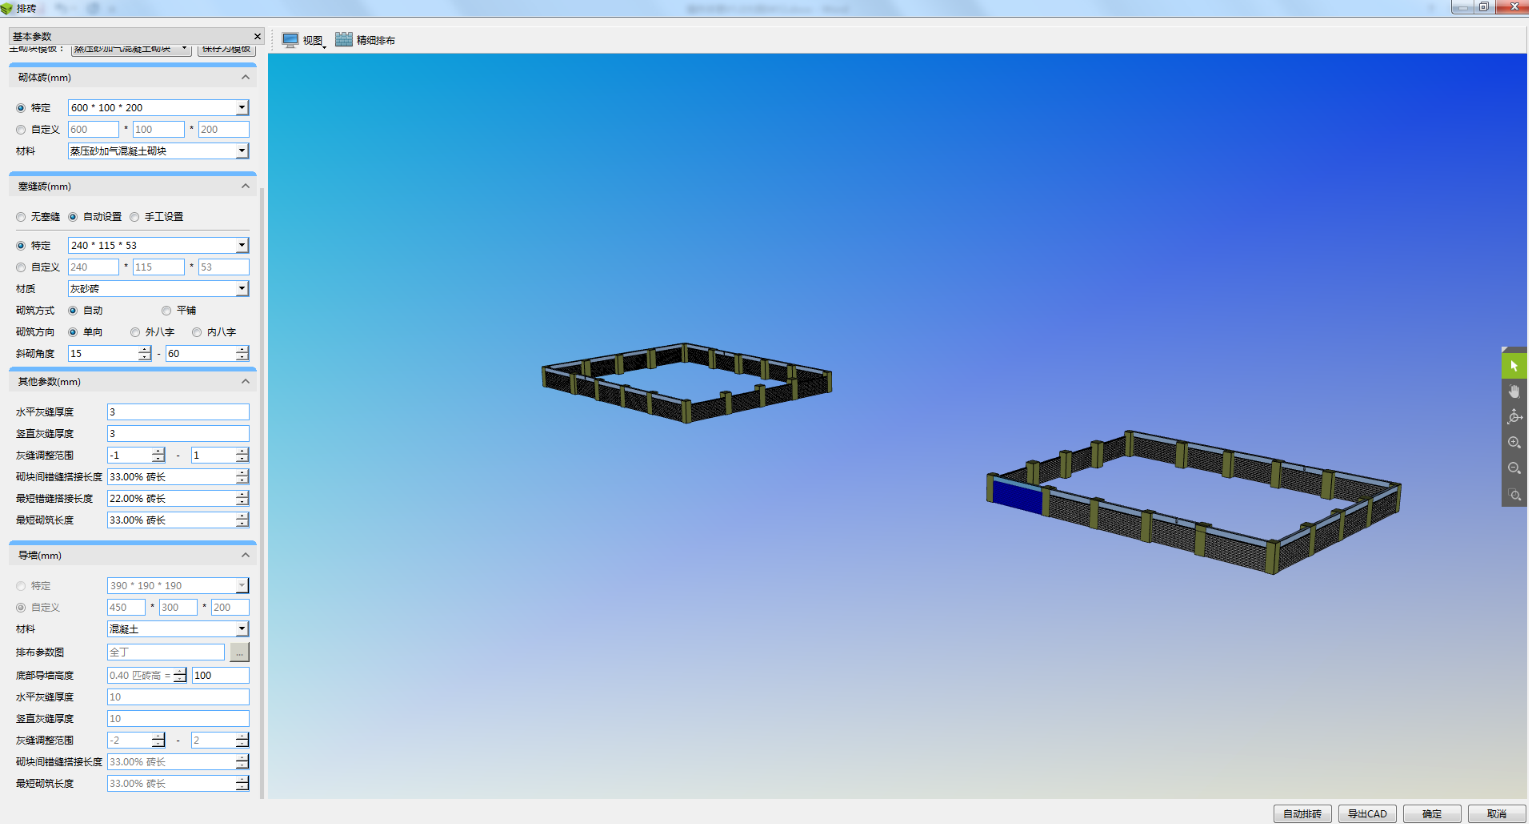
Task: Open 排布参数图 browse button
Action: [x=239, y=652]
